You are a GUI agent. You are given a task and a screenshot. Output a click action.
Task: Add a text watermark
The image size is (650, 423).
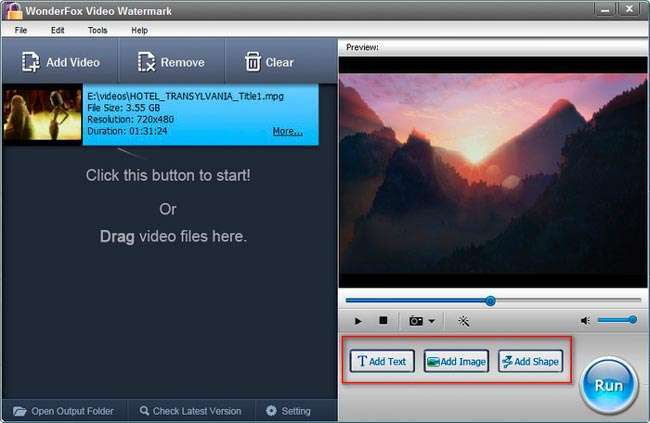382,361
